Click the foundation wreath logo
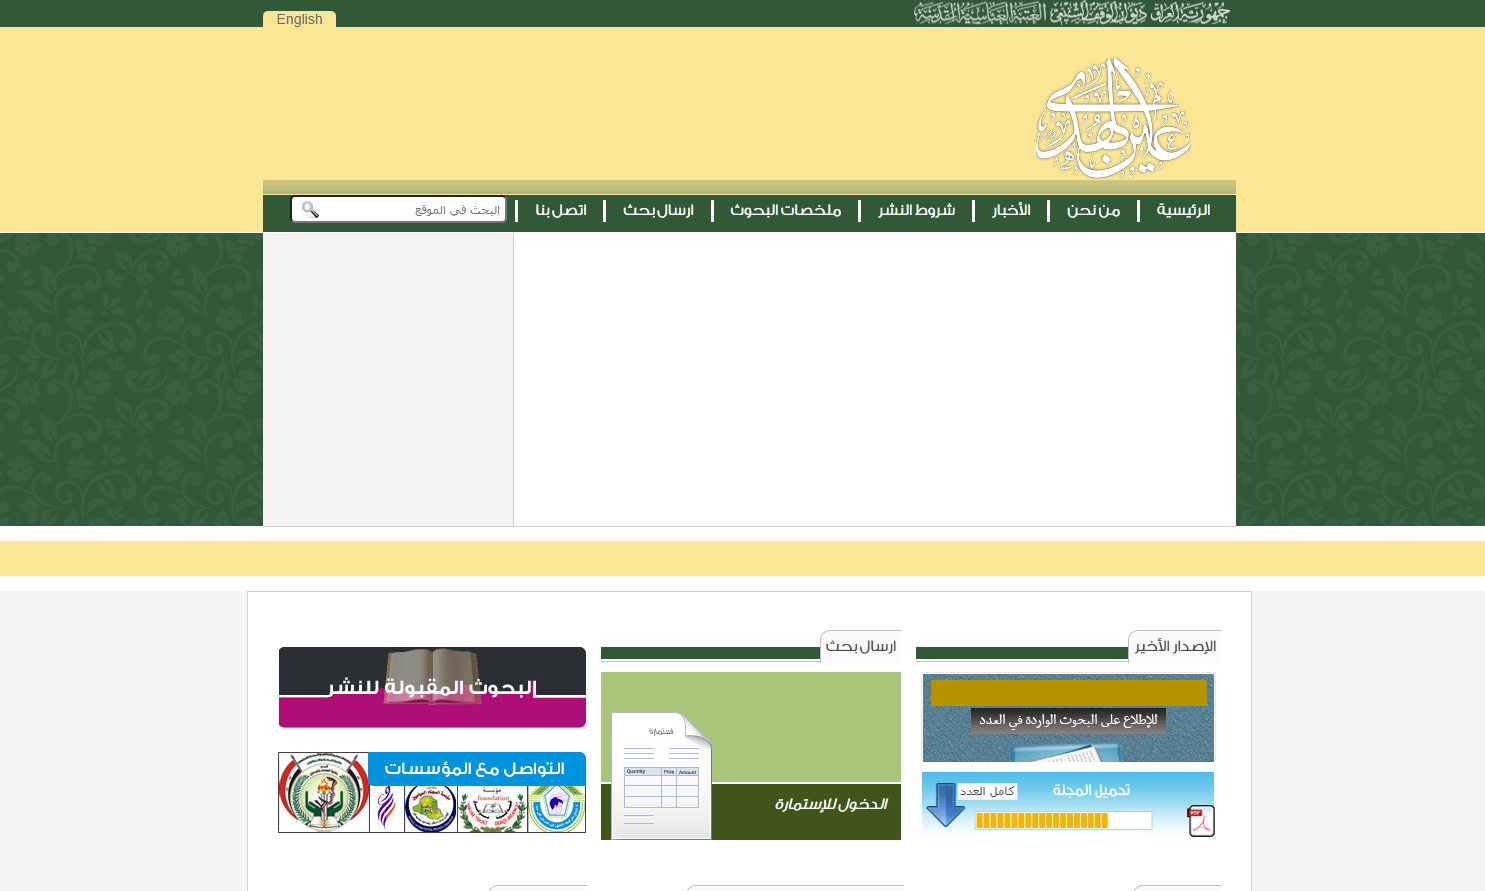The width and height of the screenshot is (1485, 891). point(492,808)
